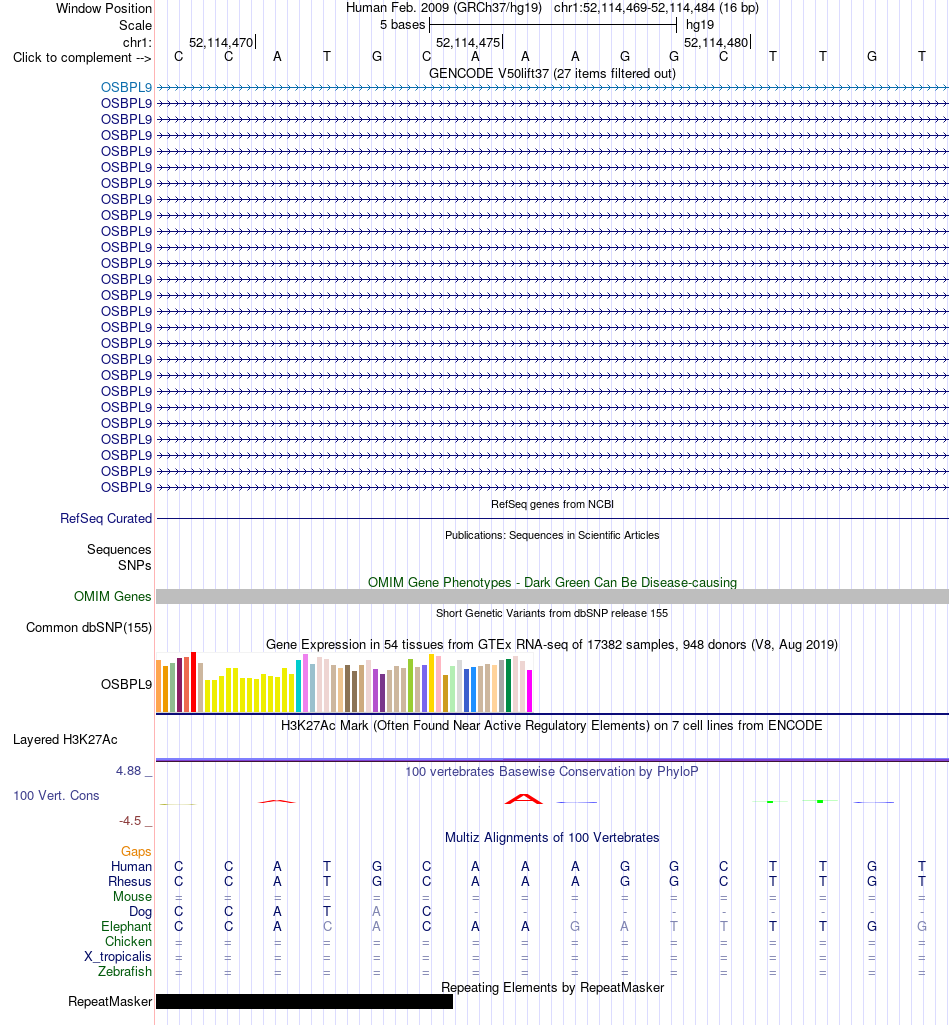
Task: Click the dark green GTEx expression bar
Action: coord(508,685)
